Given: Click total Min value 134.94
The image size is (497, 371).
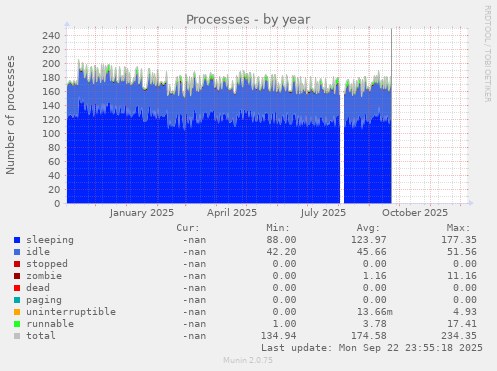Looking at the screenshot, I should click(x=278, y=336).
